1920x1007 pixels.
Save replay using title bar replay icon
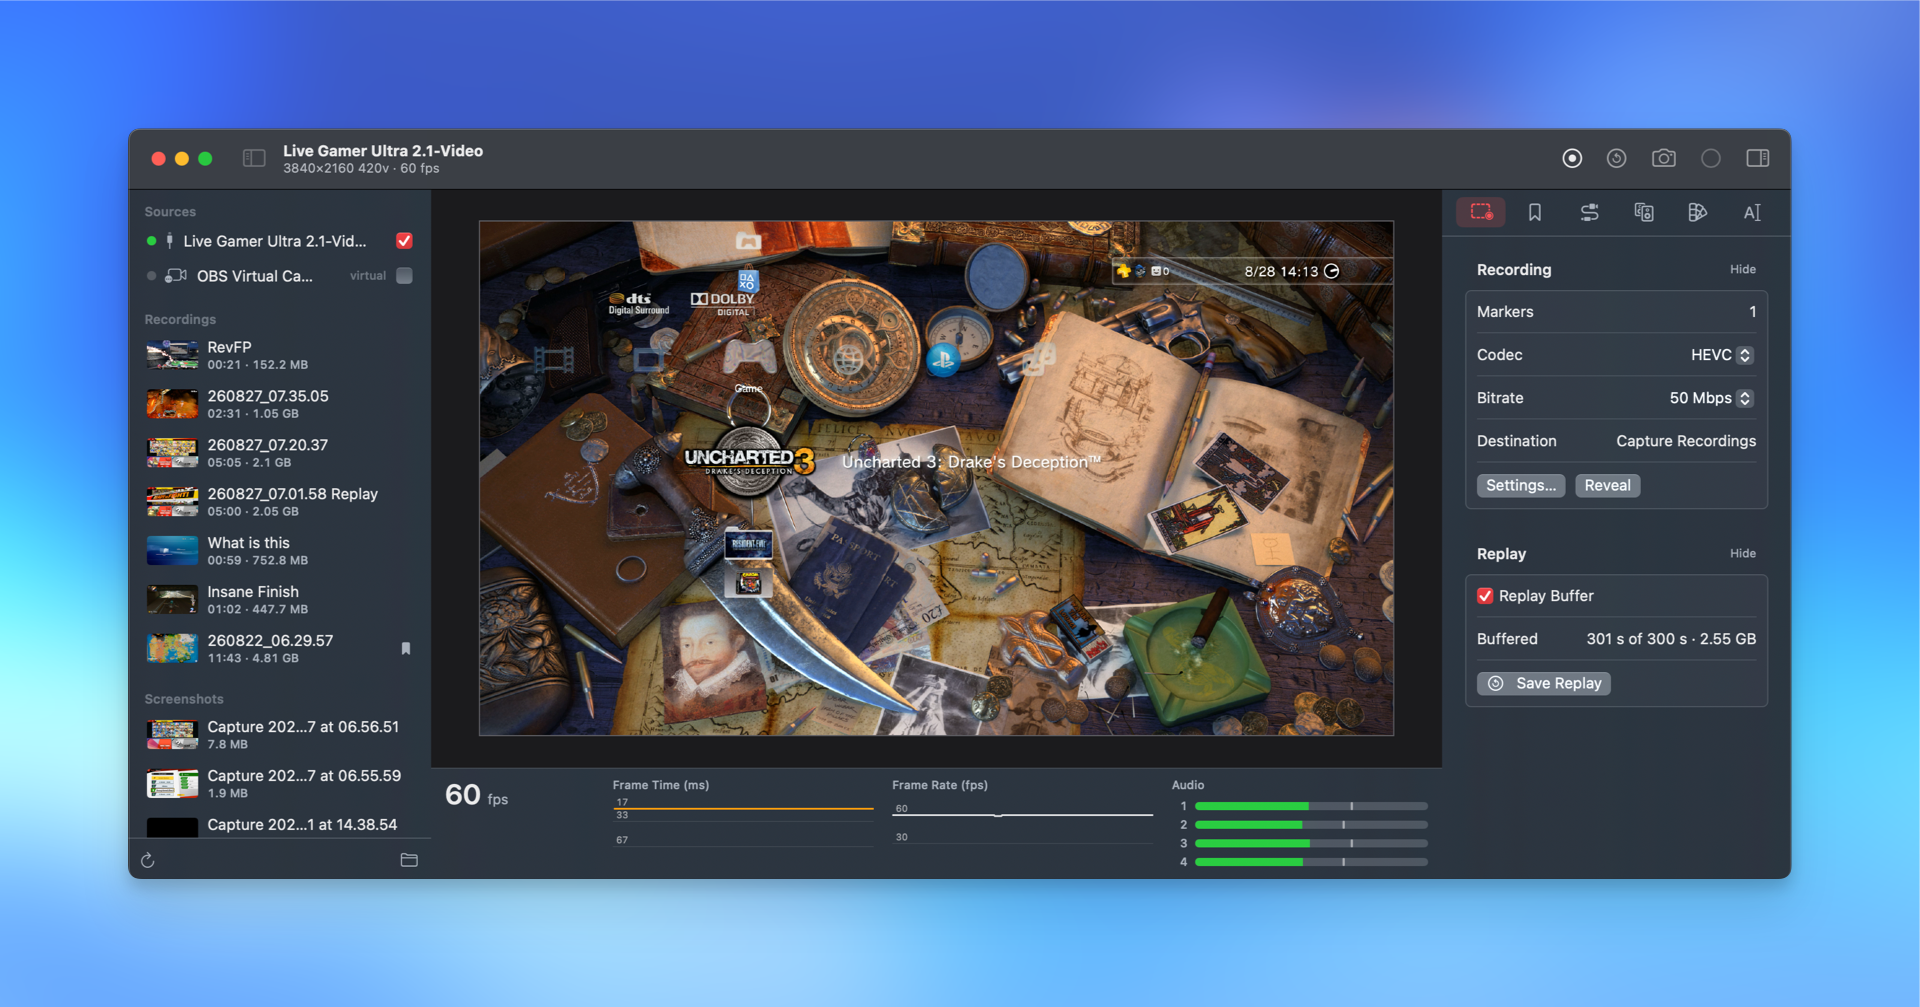tap(1616, 159)
